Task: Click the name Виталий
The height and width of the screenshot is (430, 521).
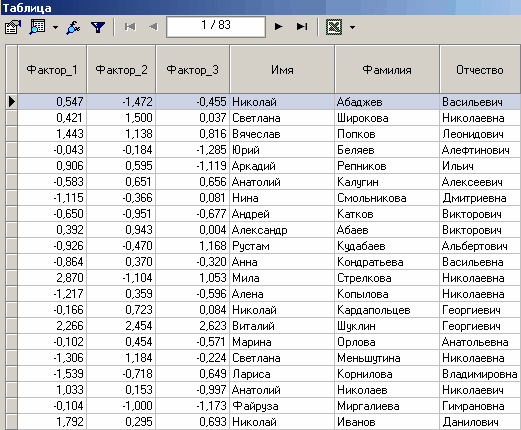Action: pyautogui.click(x=253, y=326)
